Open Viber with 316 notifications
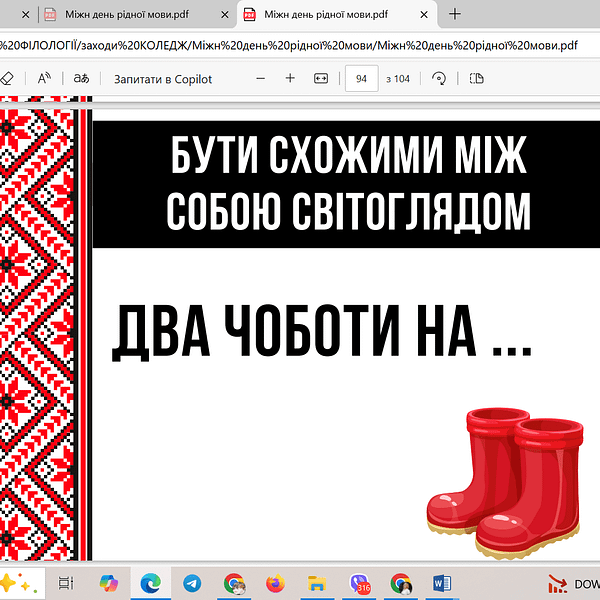Screen dimensions: 600x600 (359, 582)
